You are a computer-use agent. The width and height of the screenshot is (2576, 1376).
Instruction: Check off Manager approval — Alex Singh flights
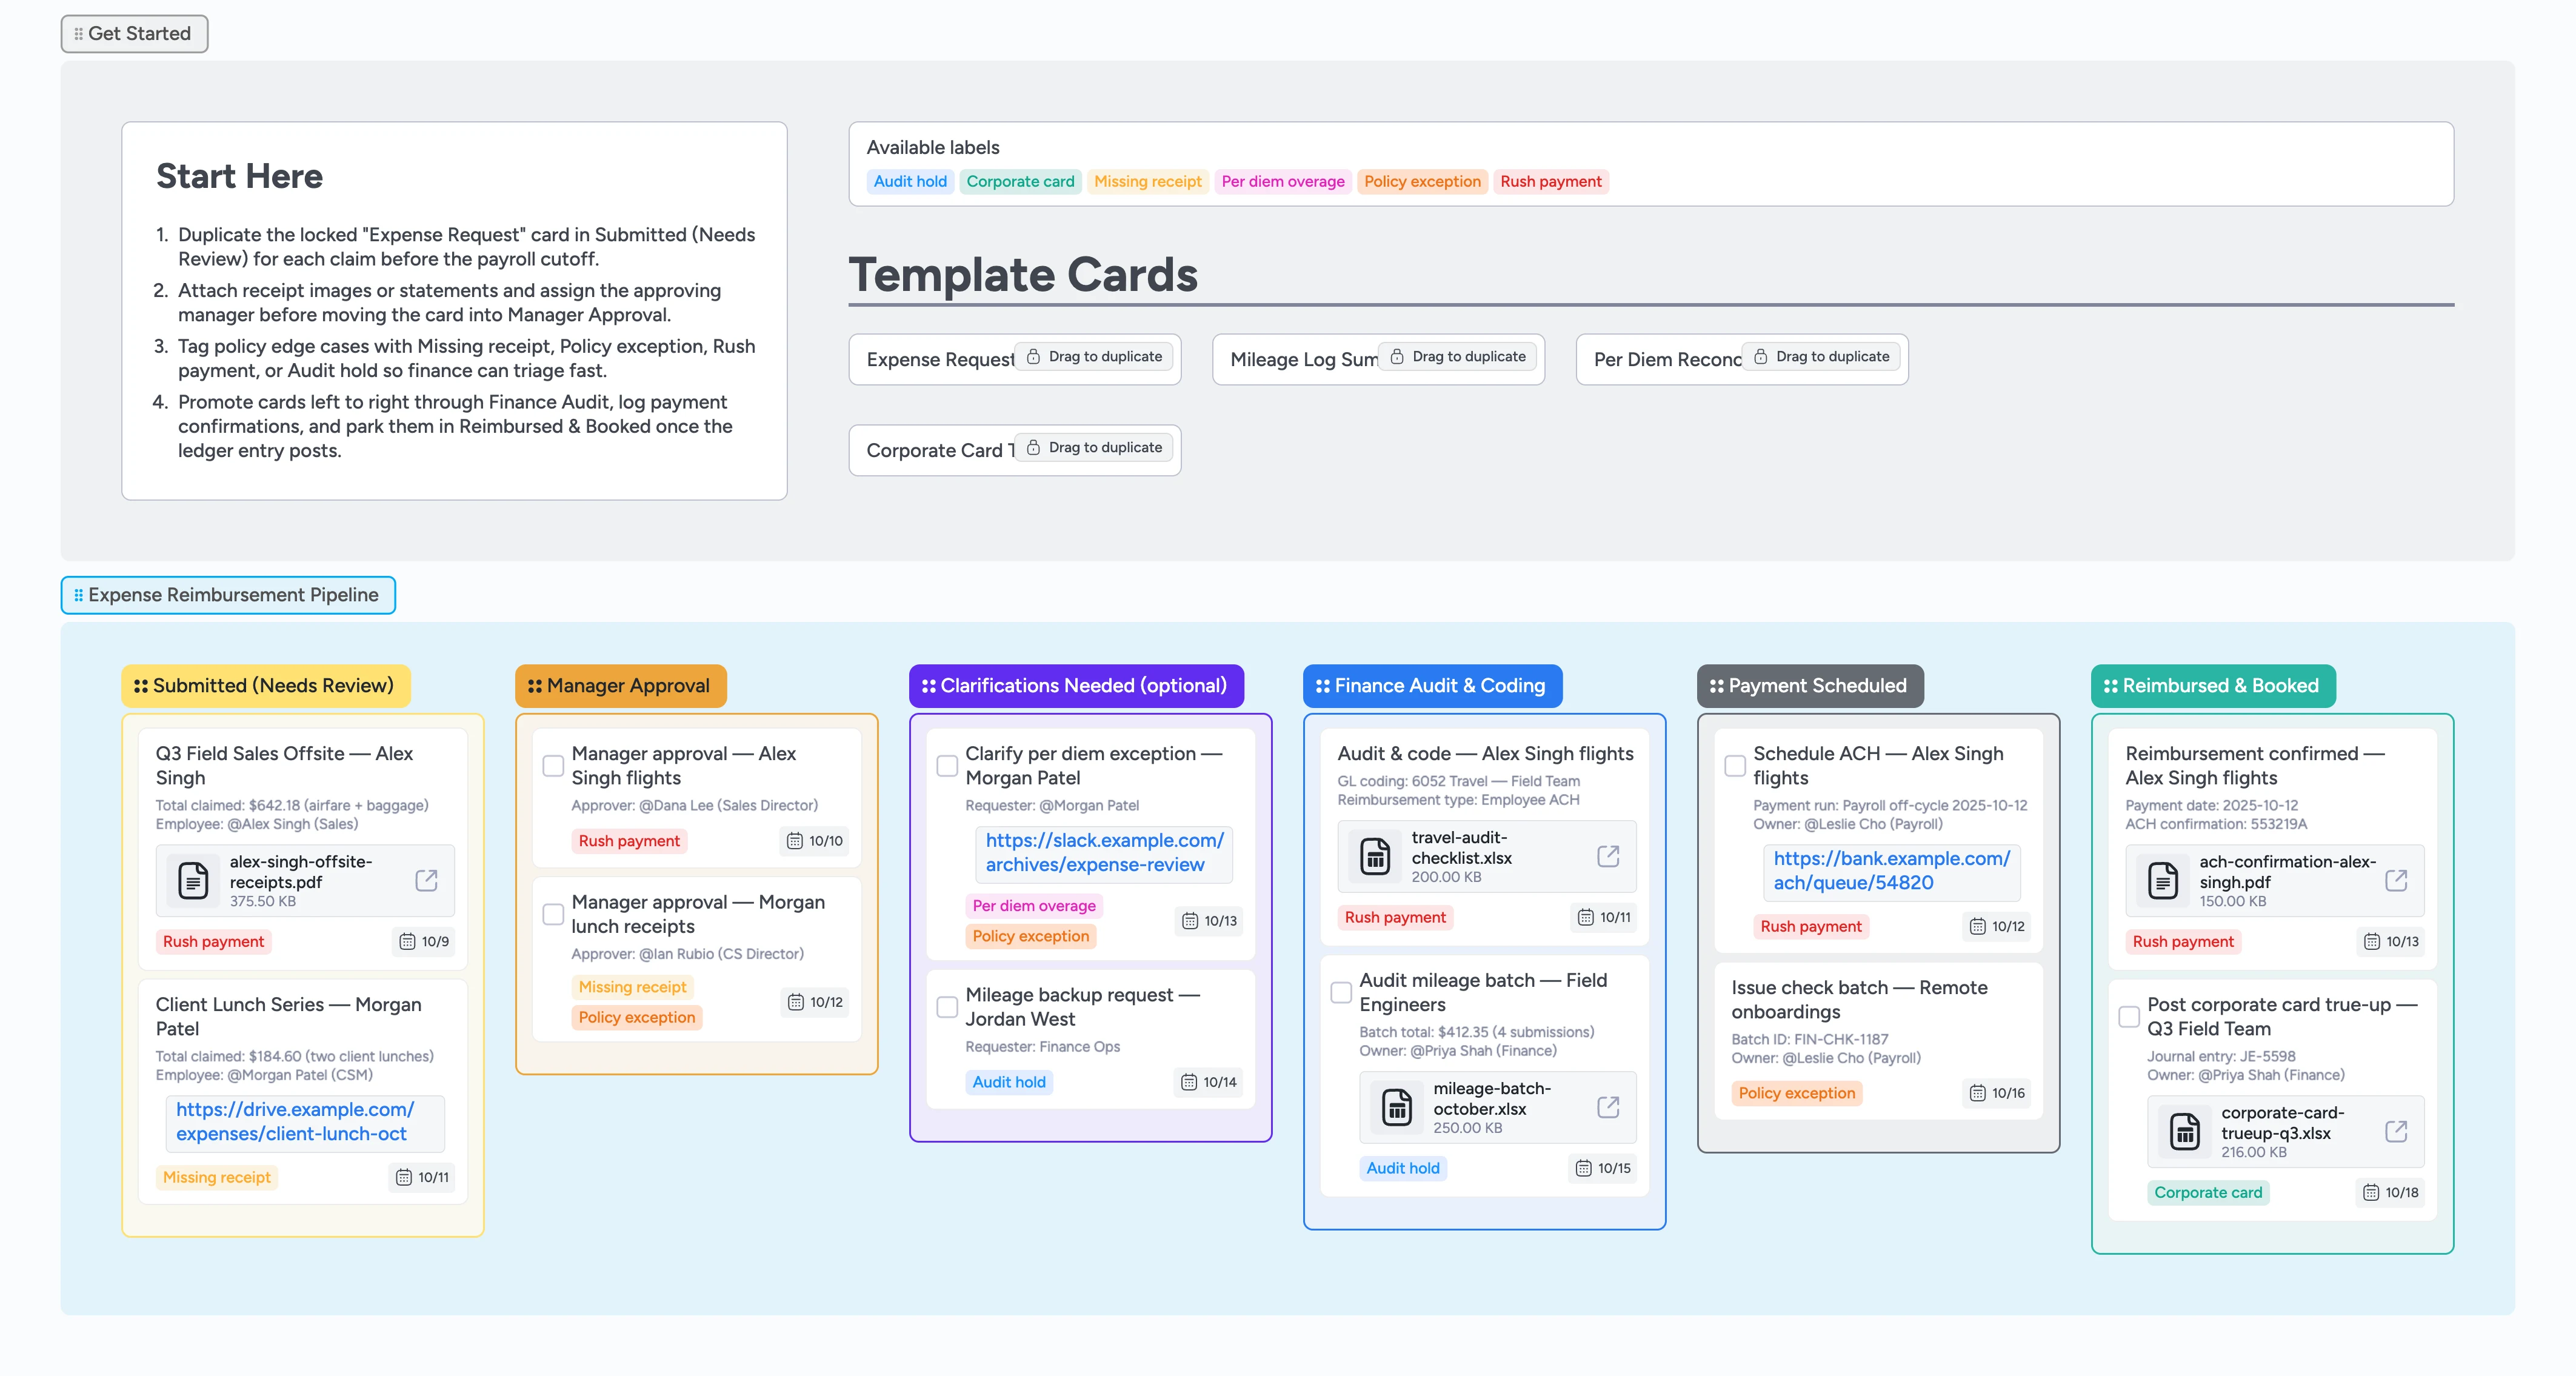553,766
